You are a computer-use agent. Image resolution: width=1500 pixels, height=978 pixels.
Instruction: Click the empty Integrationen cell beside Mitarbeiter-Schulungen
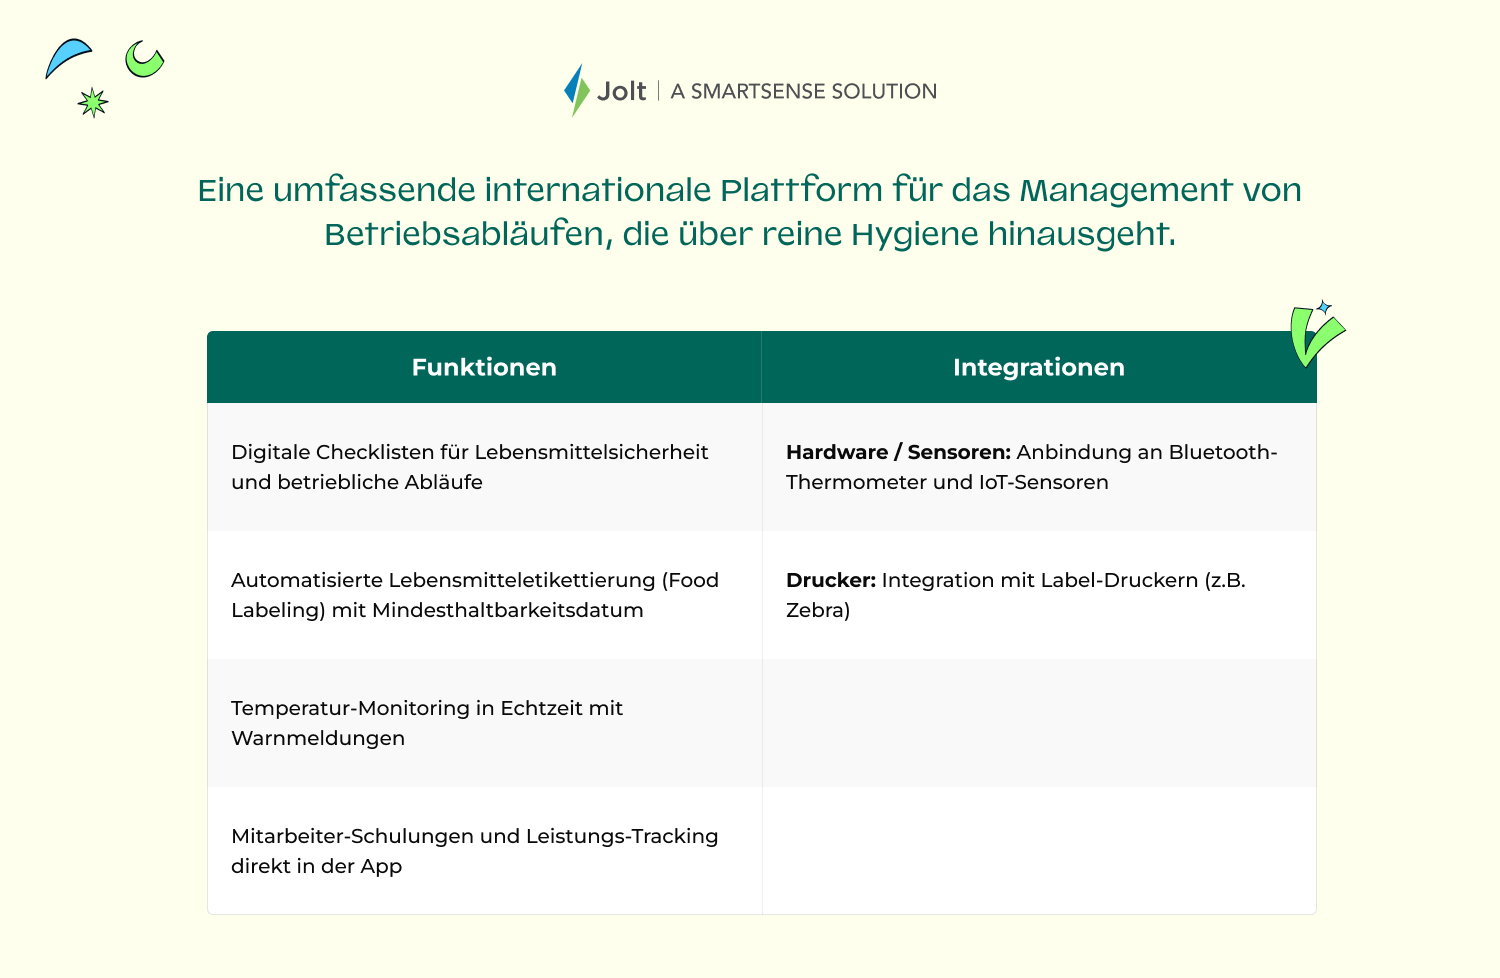click(1038, 851)
